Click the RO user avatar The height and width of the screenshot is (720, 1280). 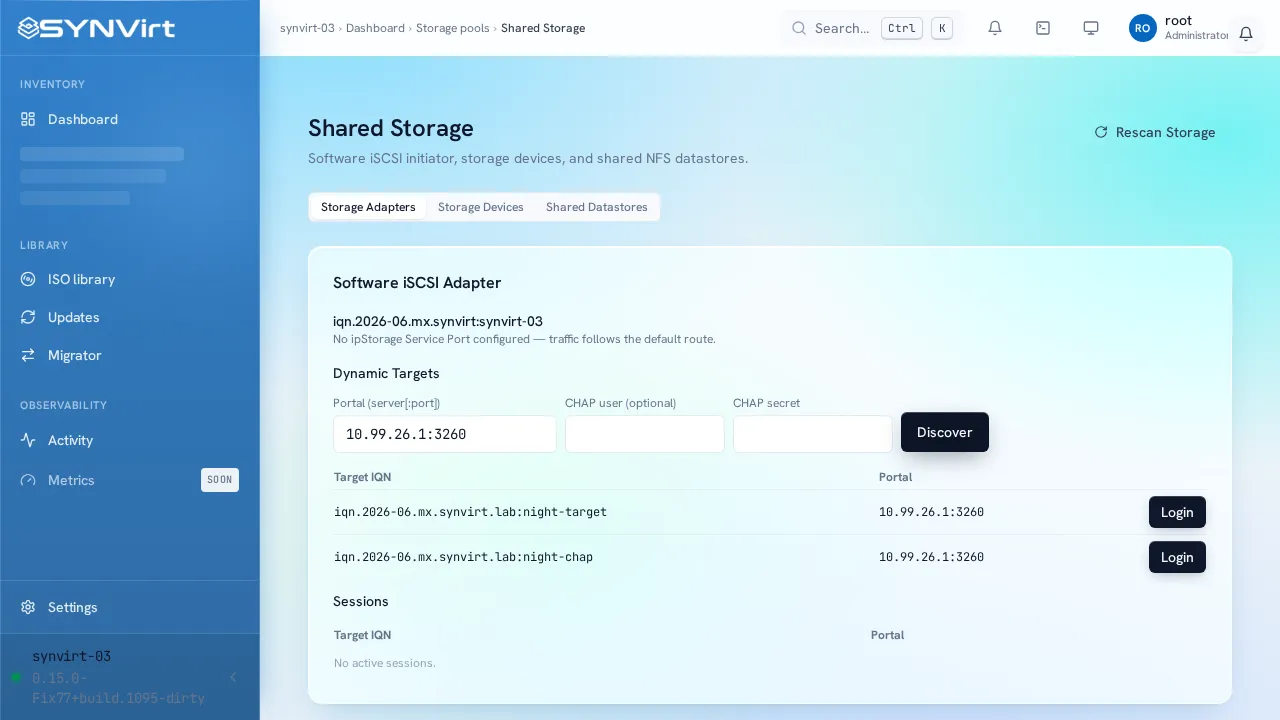[1143, 28]
